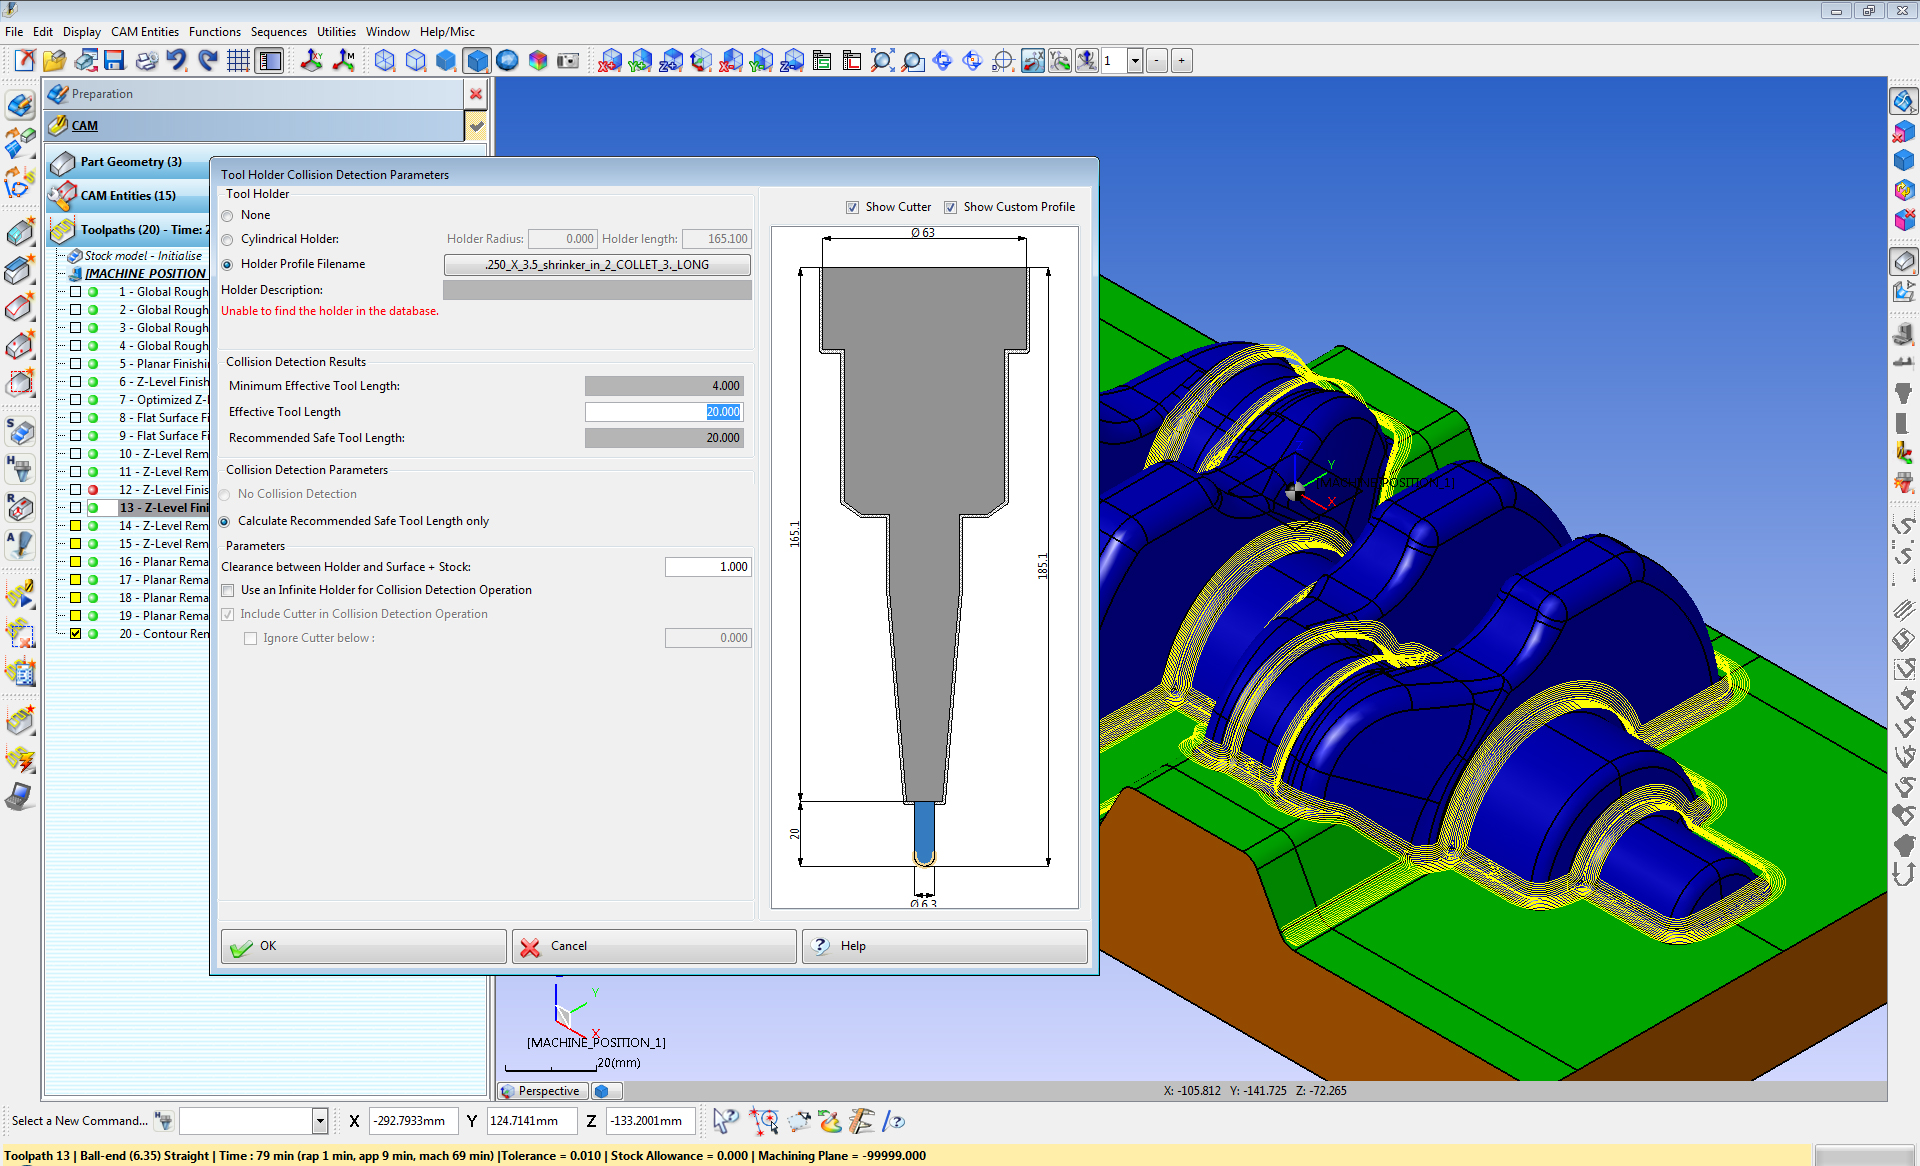
Task: Click the Effective Tool Length field
Action: (664, 412)
